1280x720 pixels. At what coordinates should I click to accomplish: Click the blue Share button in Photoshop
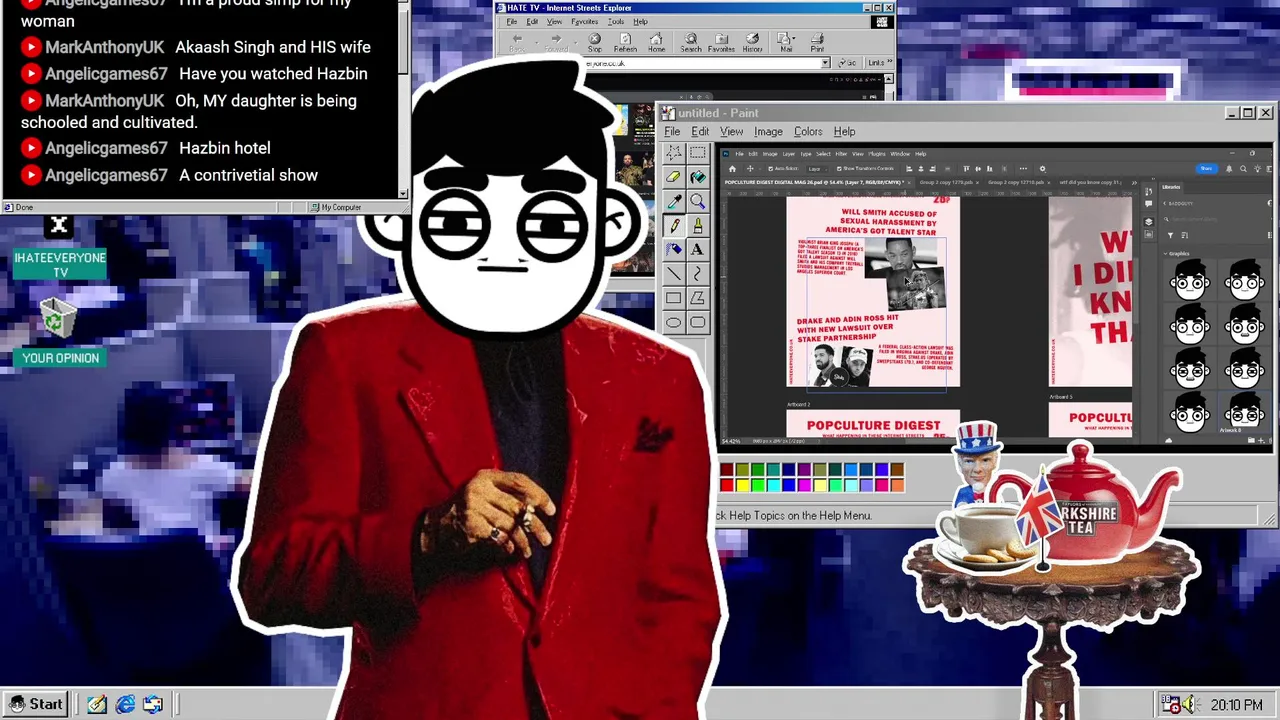click(1206, 169)
